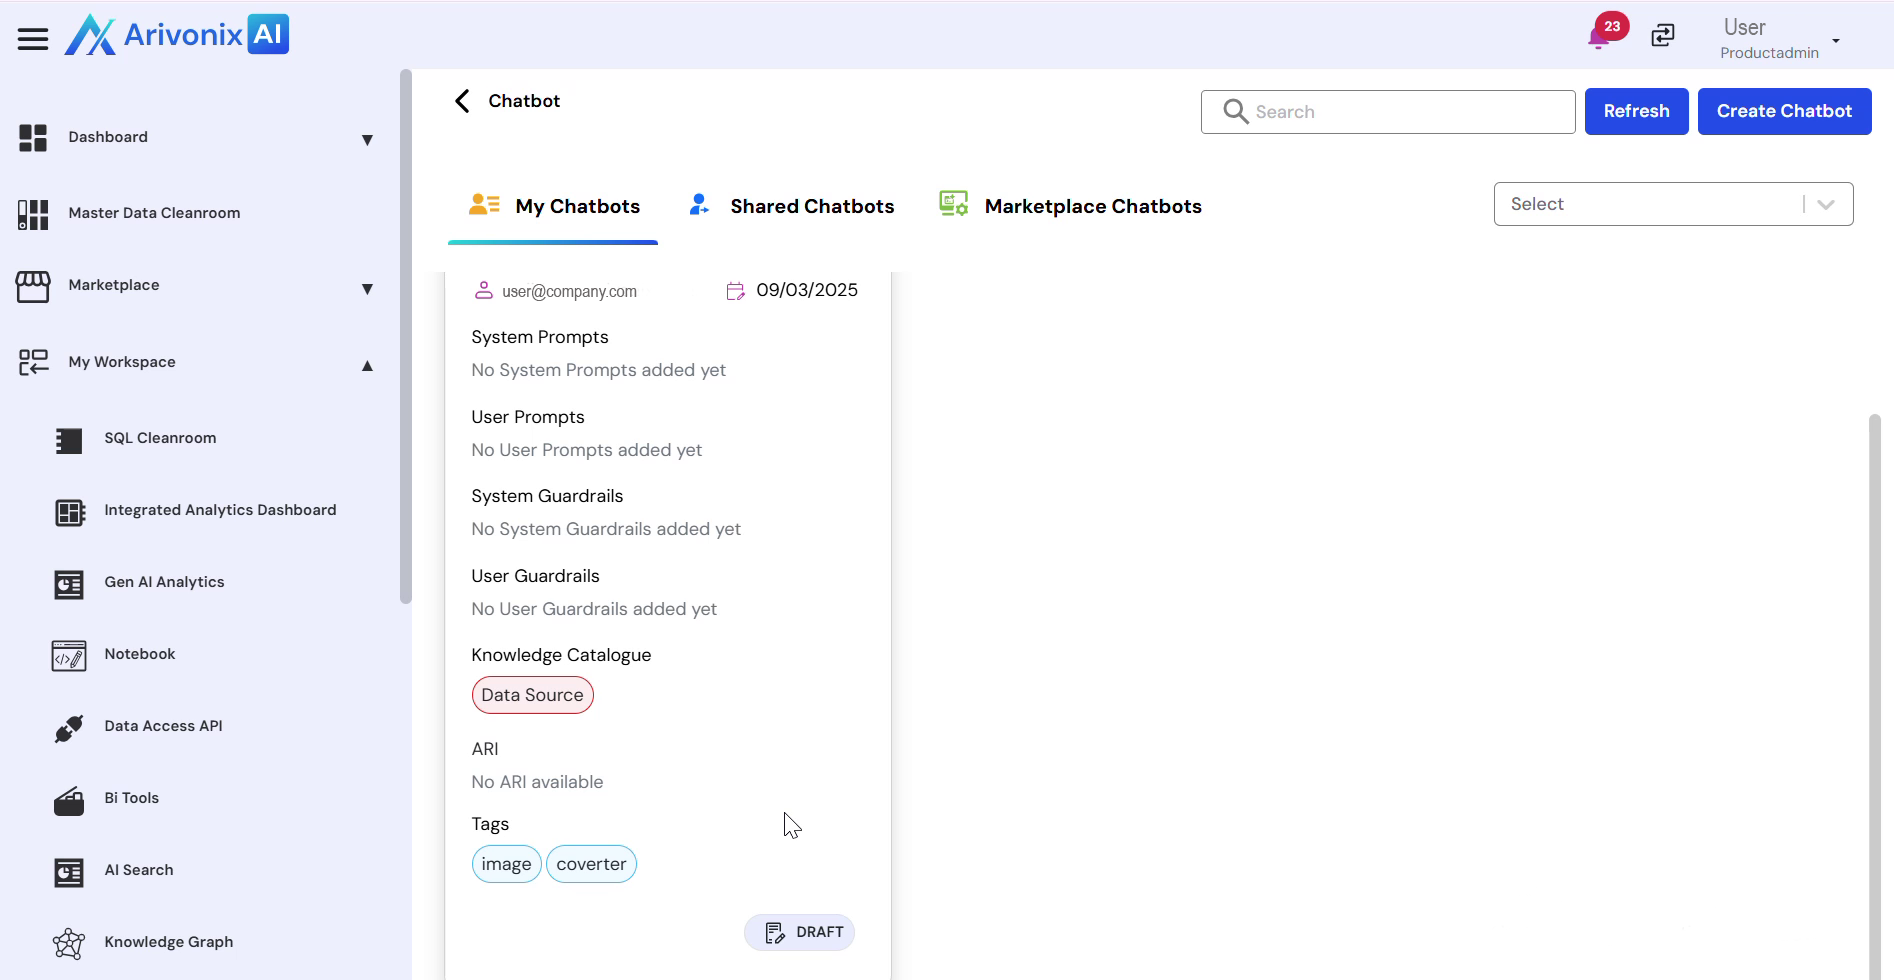
Task: Click the Refresh button
Action: coord(1636,111)
